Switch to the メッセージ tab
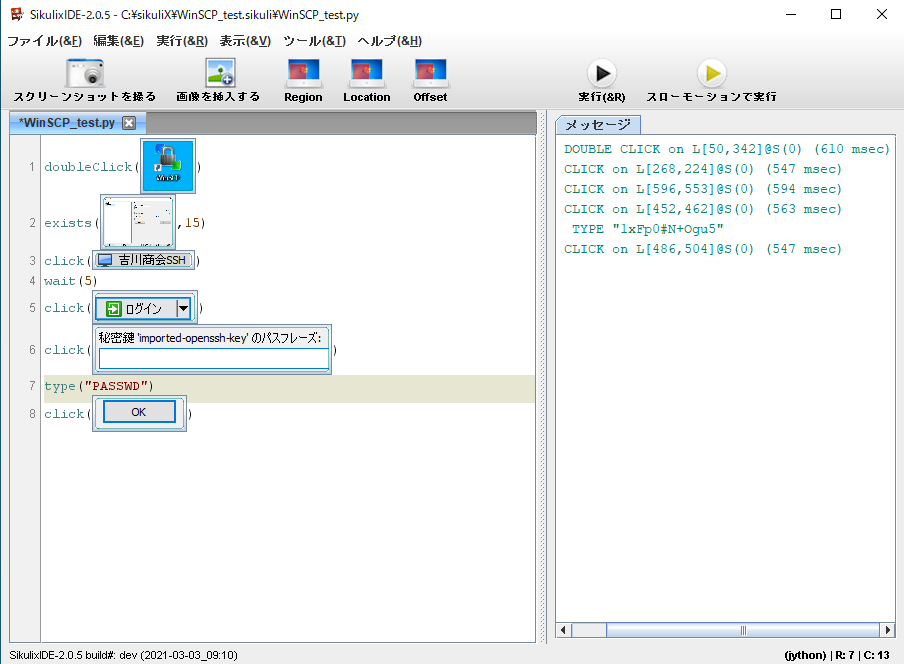The height and width of the screenshot is (664, 904). (598, 125)
